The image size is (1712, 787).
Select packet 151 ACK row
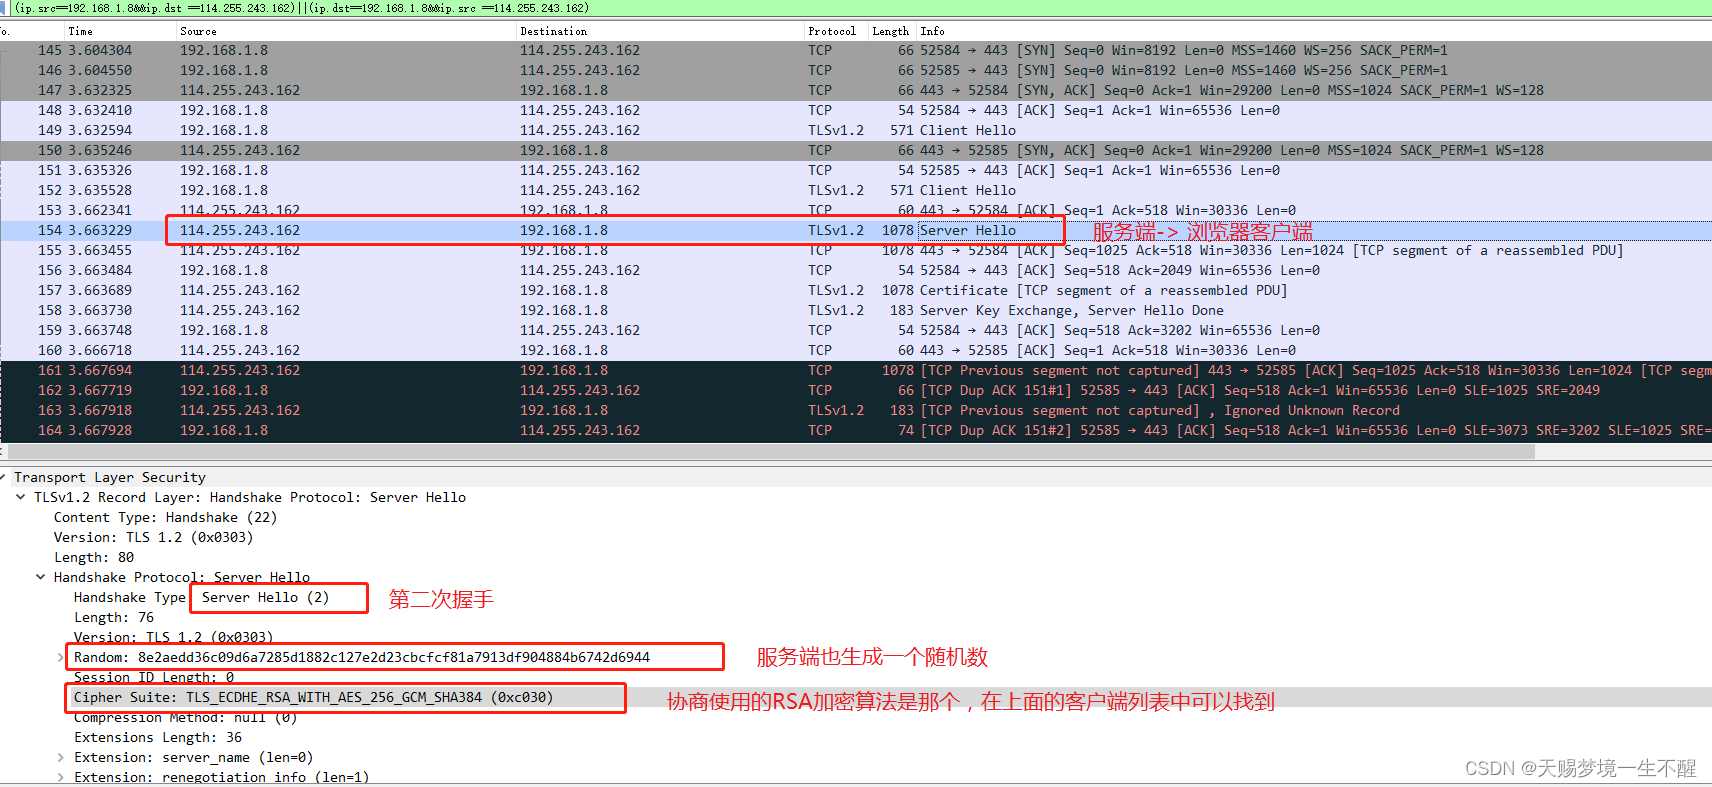856,171
